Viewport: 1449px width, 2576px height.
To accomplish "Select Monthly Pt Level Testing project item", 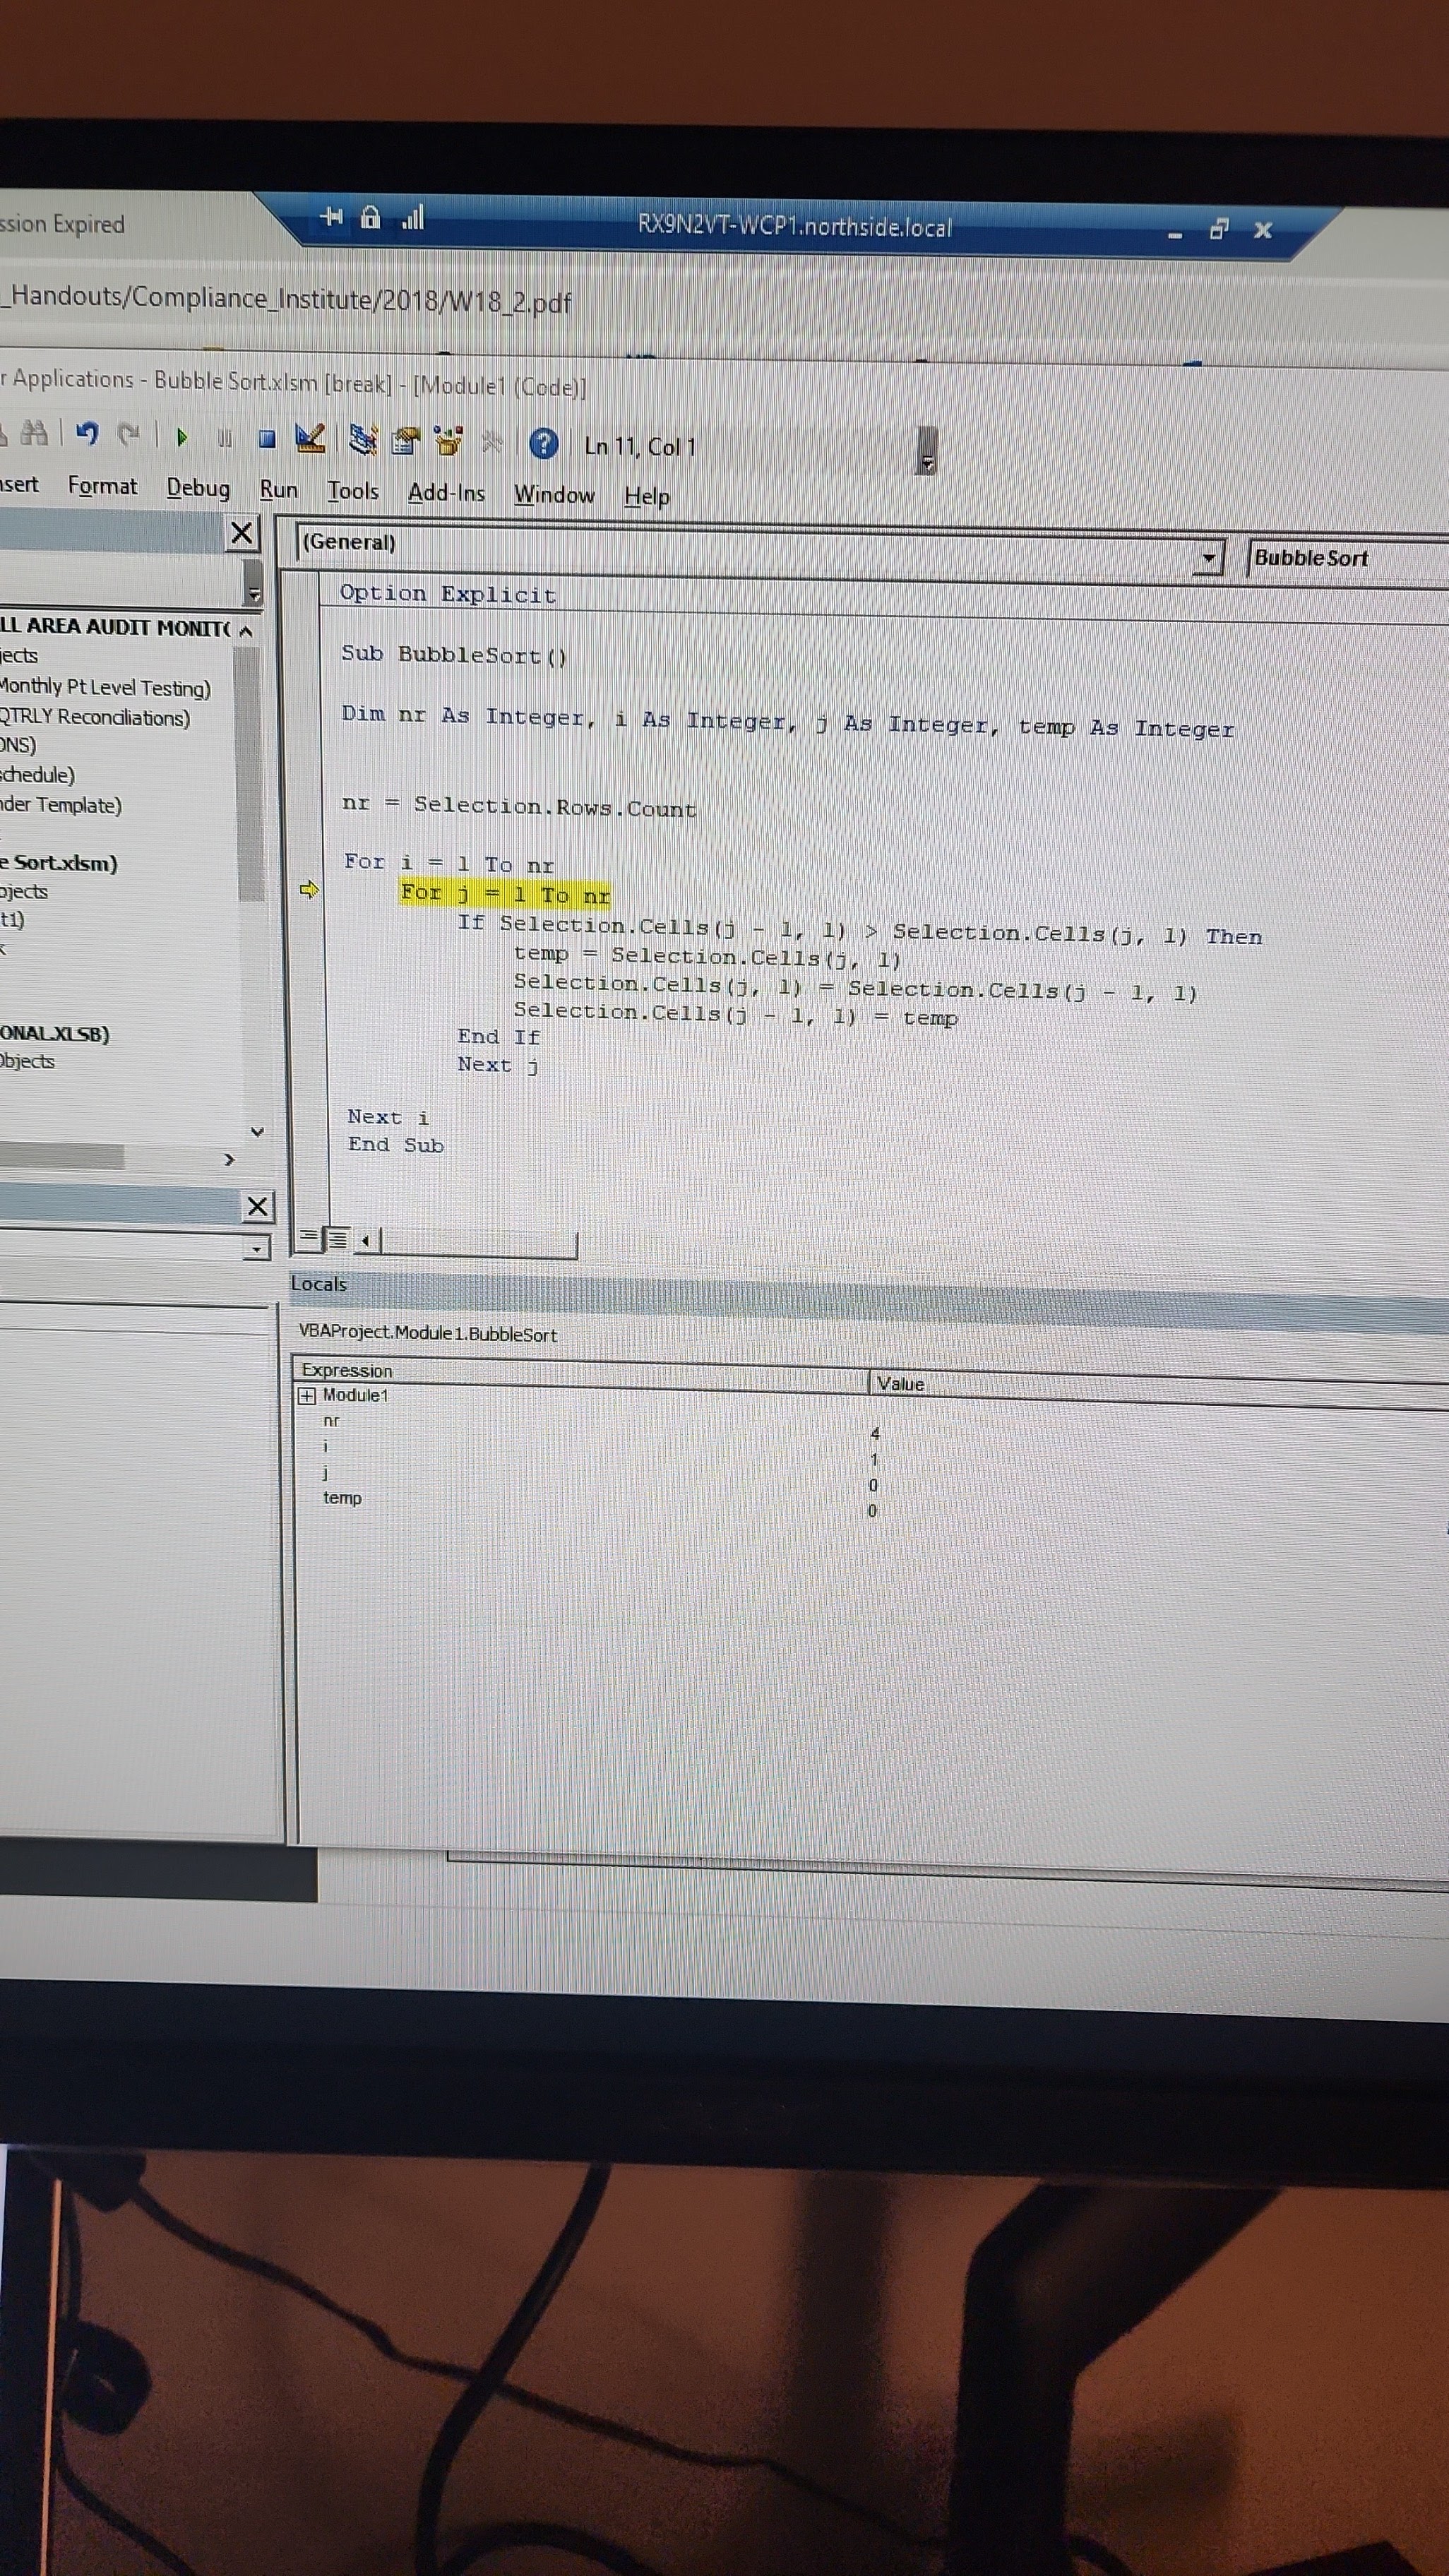I will [105, 687].
